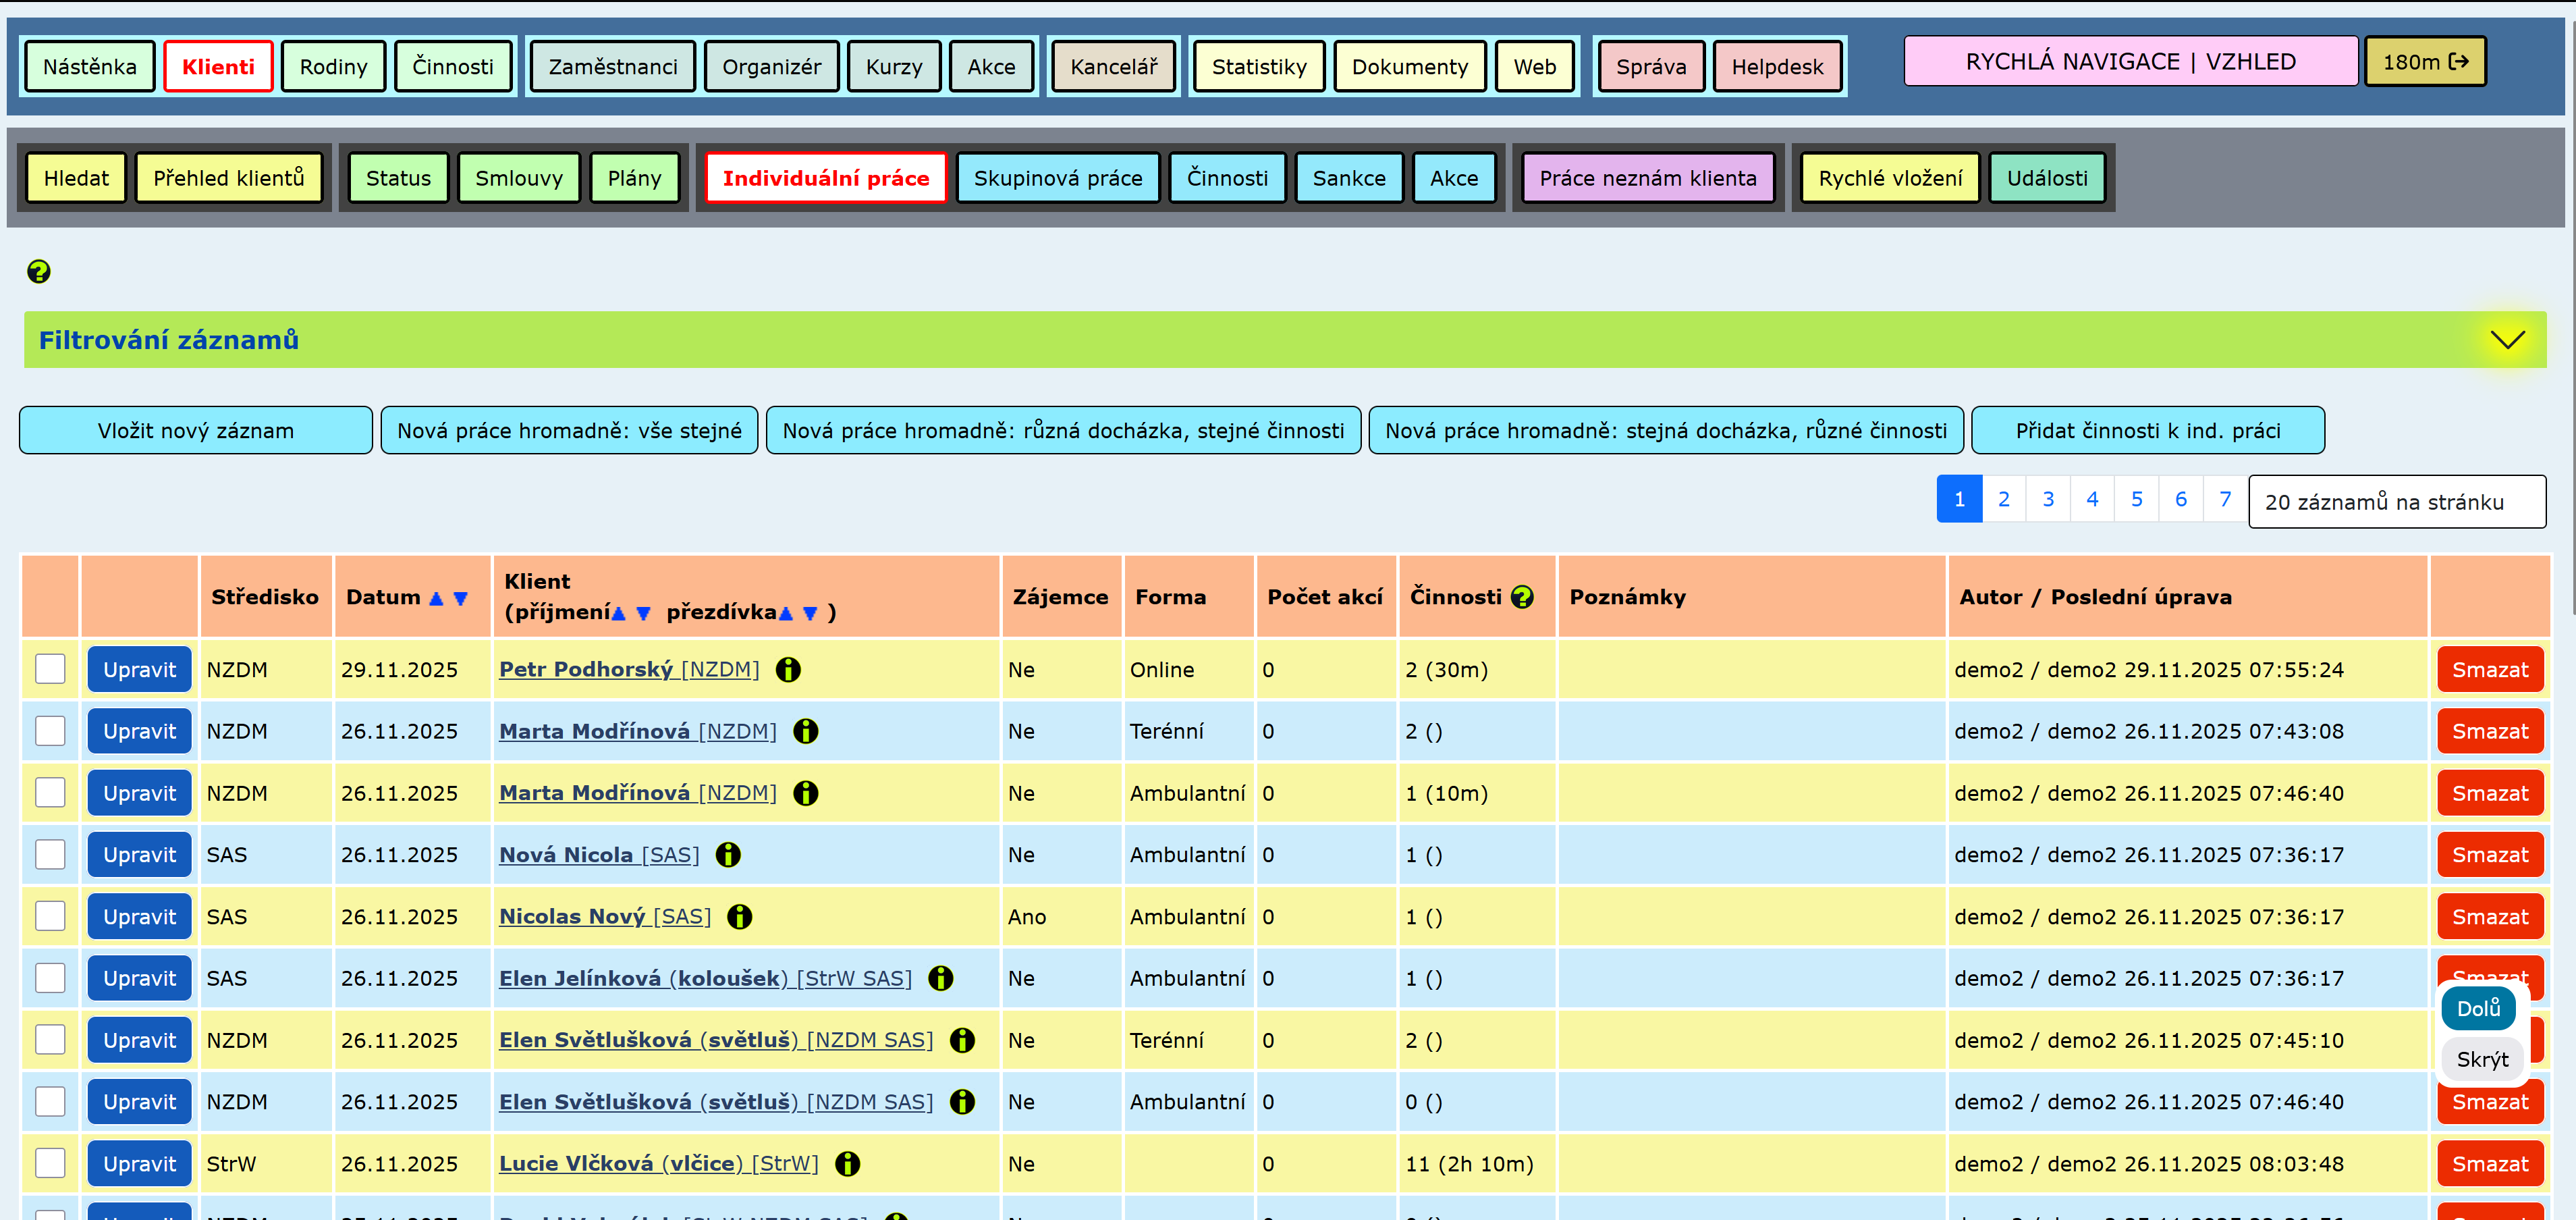The width and height of the screenshot is (2576, 1220).
Task: Tick the checkbox in the Nicolas Nový row
Action: click(x=50, y=916)
